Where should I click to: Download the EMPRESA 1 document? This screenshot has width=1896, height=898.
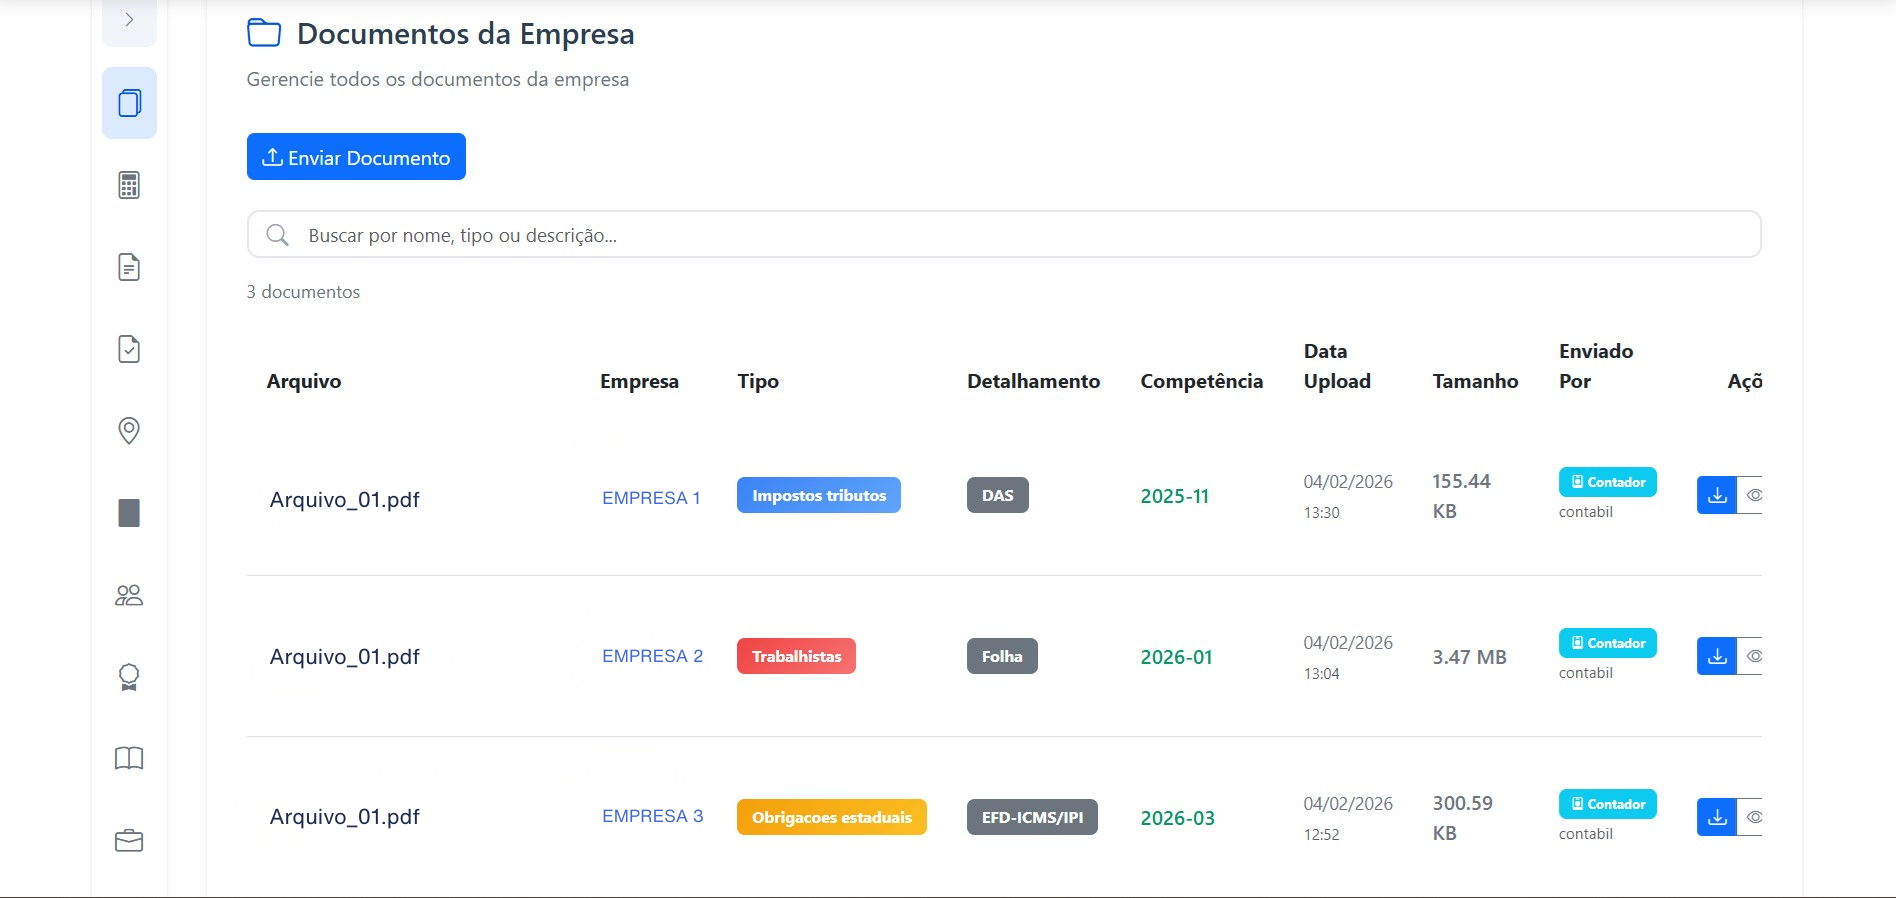coord(1716,496)
